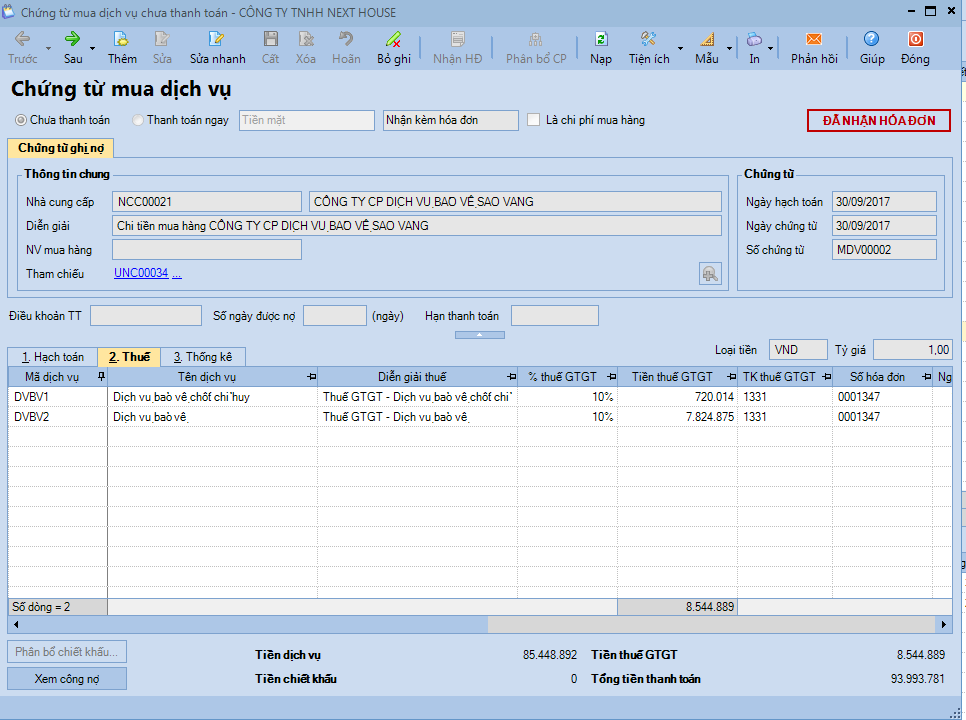Click the Nhà cung cấp code field NCC00021
Screen dimensions: 966x720
click(x=207, y=201)
